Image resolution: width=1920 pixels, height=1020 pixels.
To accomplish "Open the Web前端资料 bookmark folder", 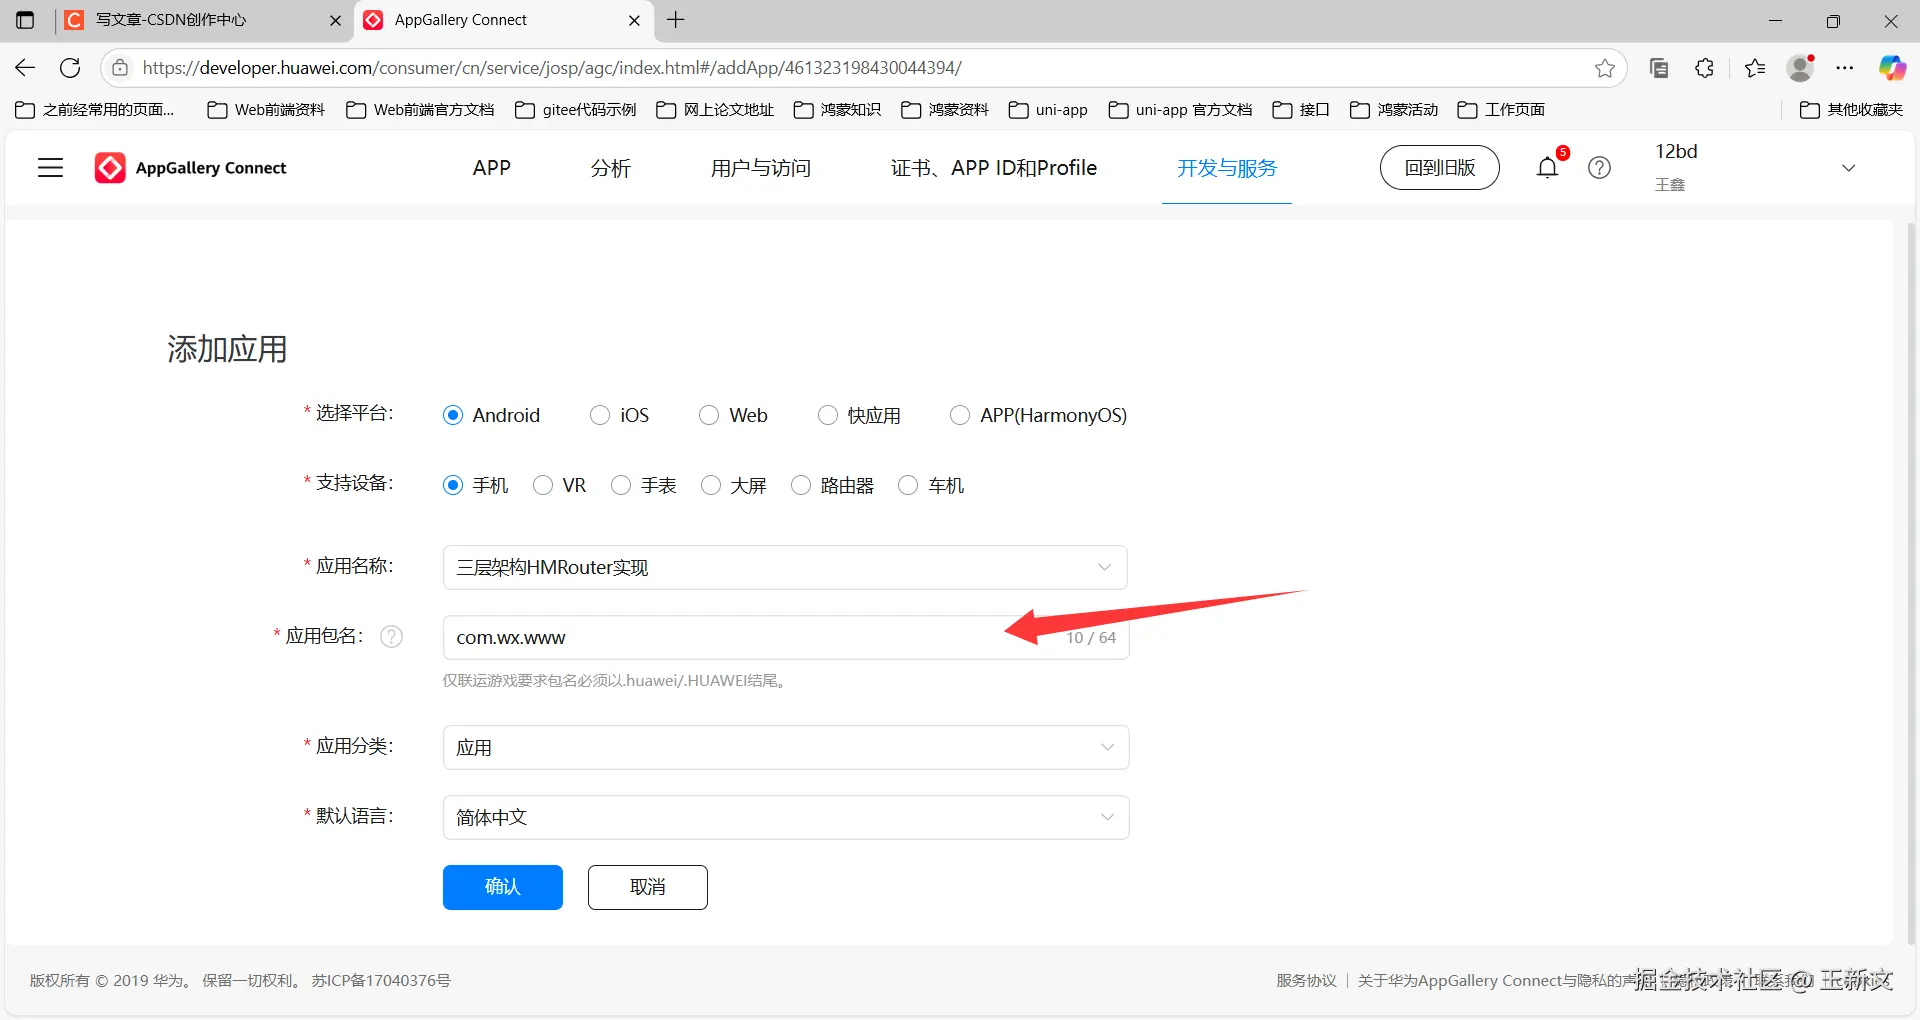I will tap(266, 110).
